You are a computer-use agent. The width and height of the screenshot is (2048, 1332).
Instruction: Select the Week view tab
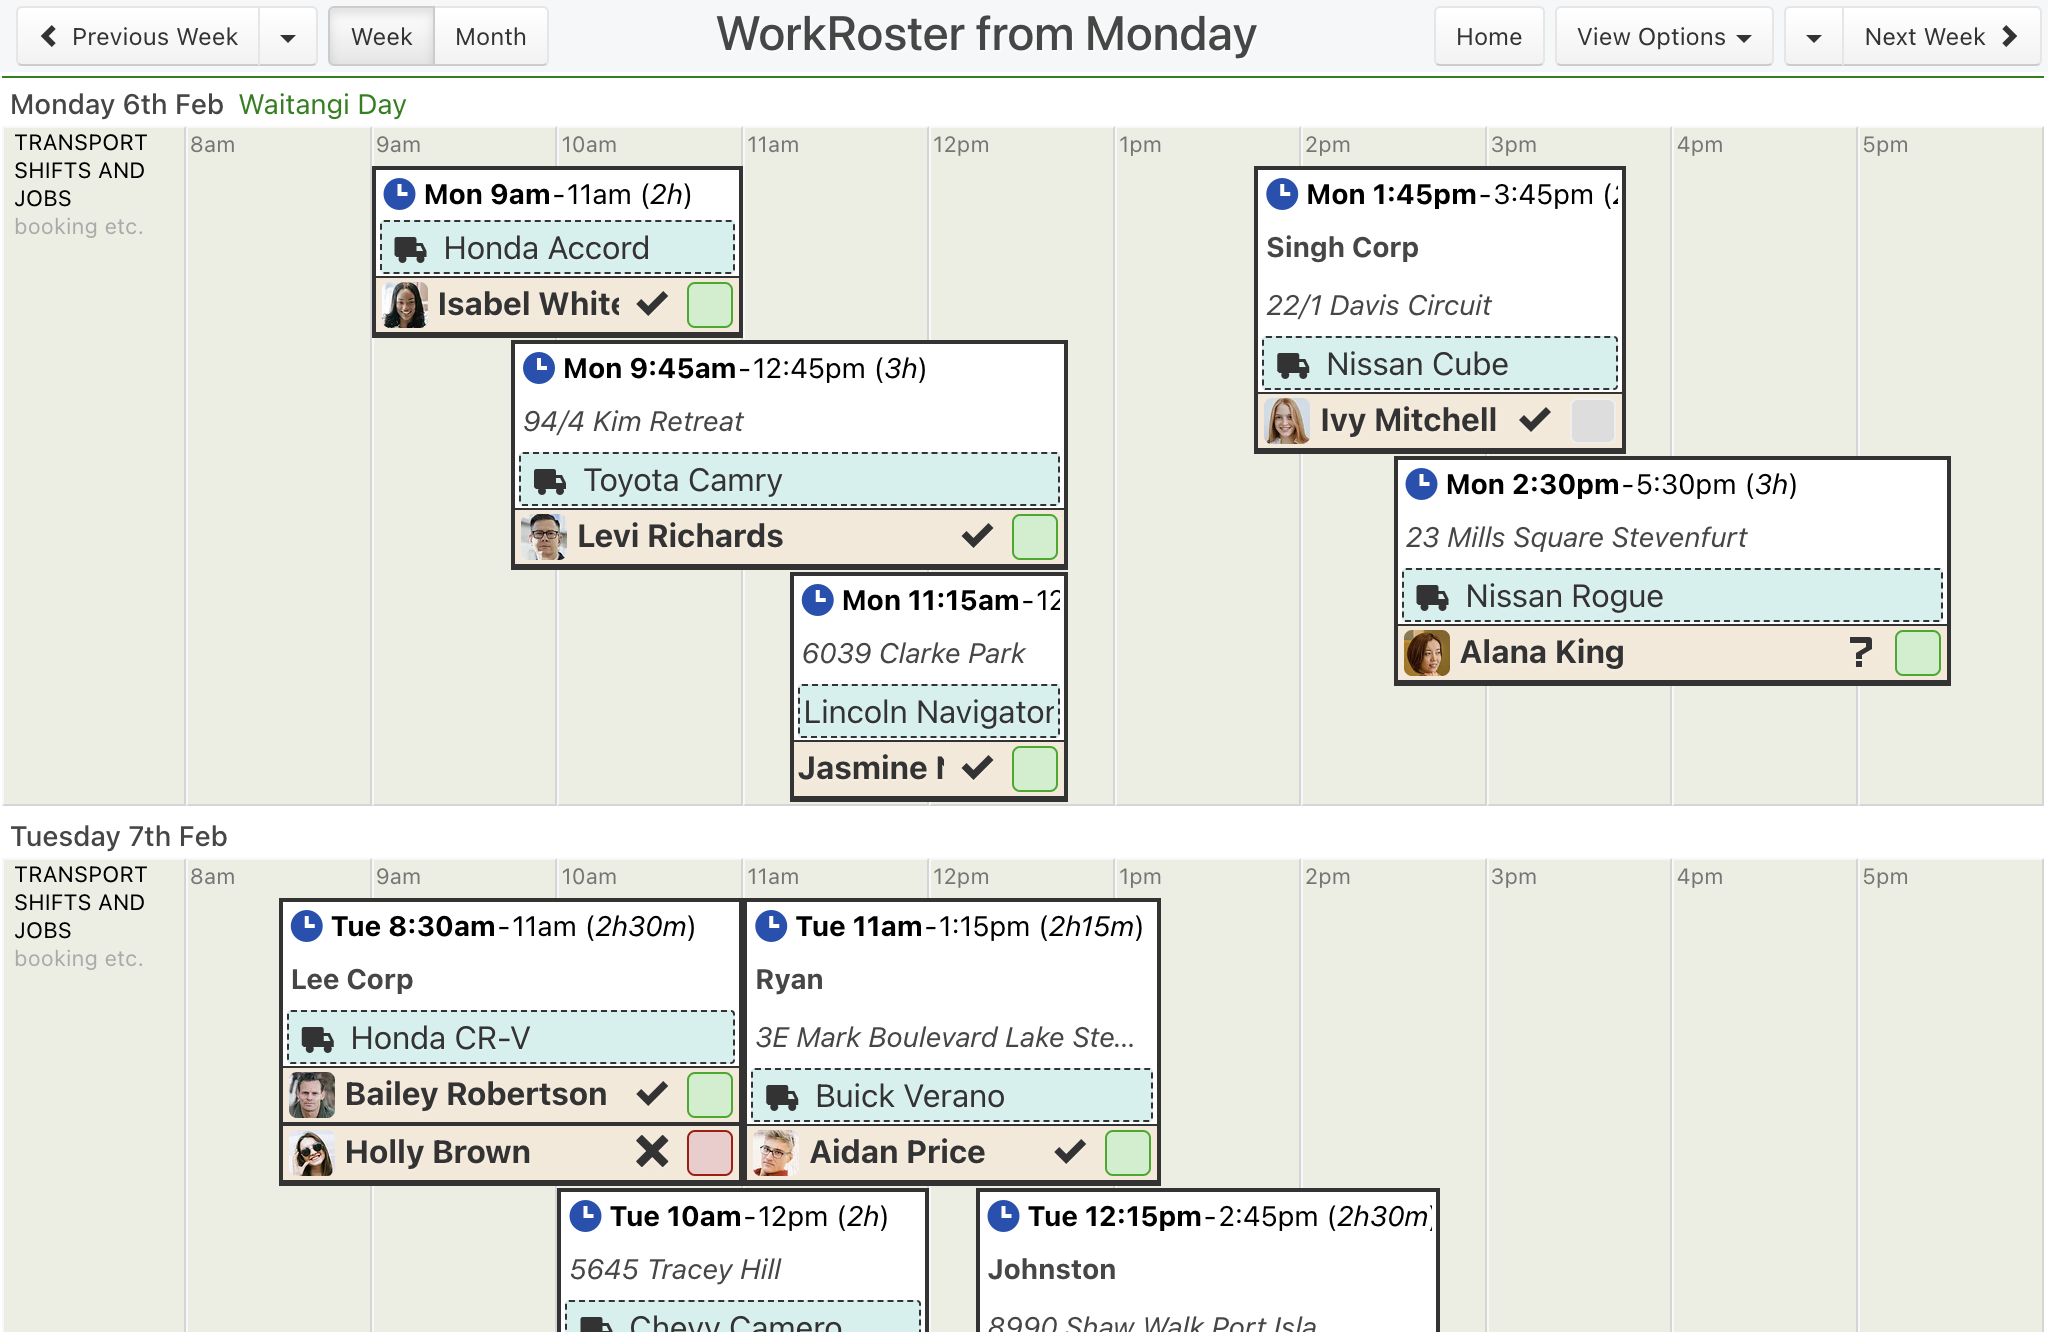(x=382, y=37)
